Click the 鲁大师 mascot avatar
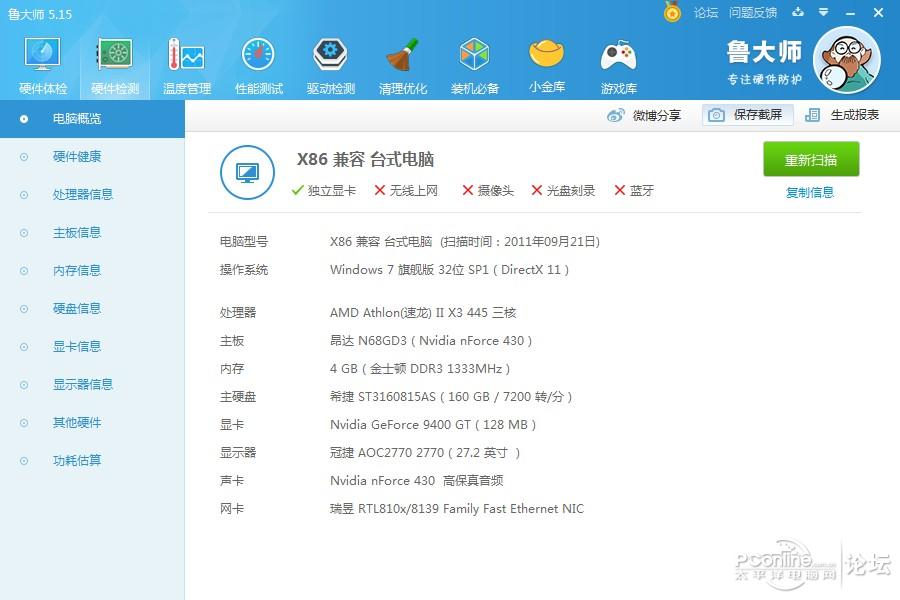The image size is (900, 600). [x=847, y=60]
